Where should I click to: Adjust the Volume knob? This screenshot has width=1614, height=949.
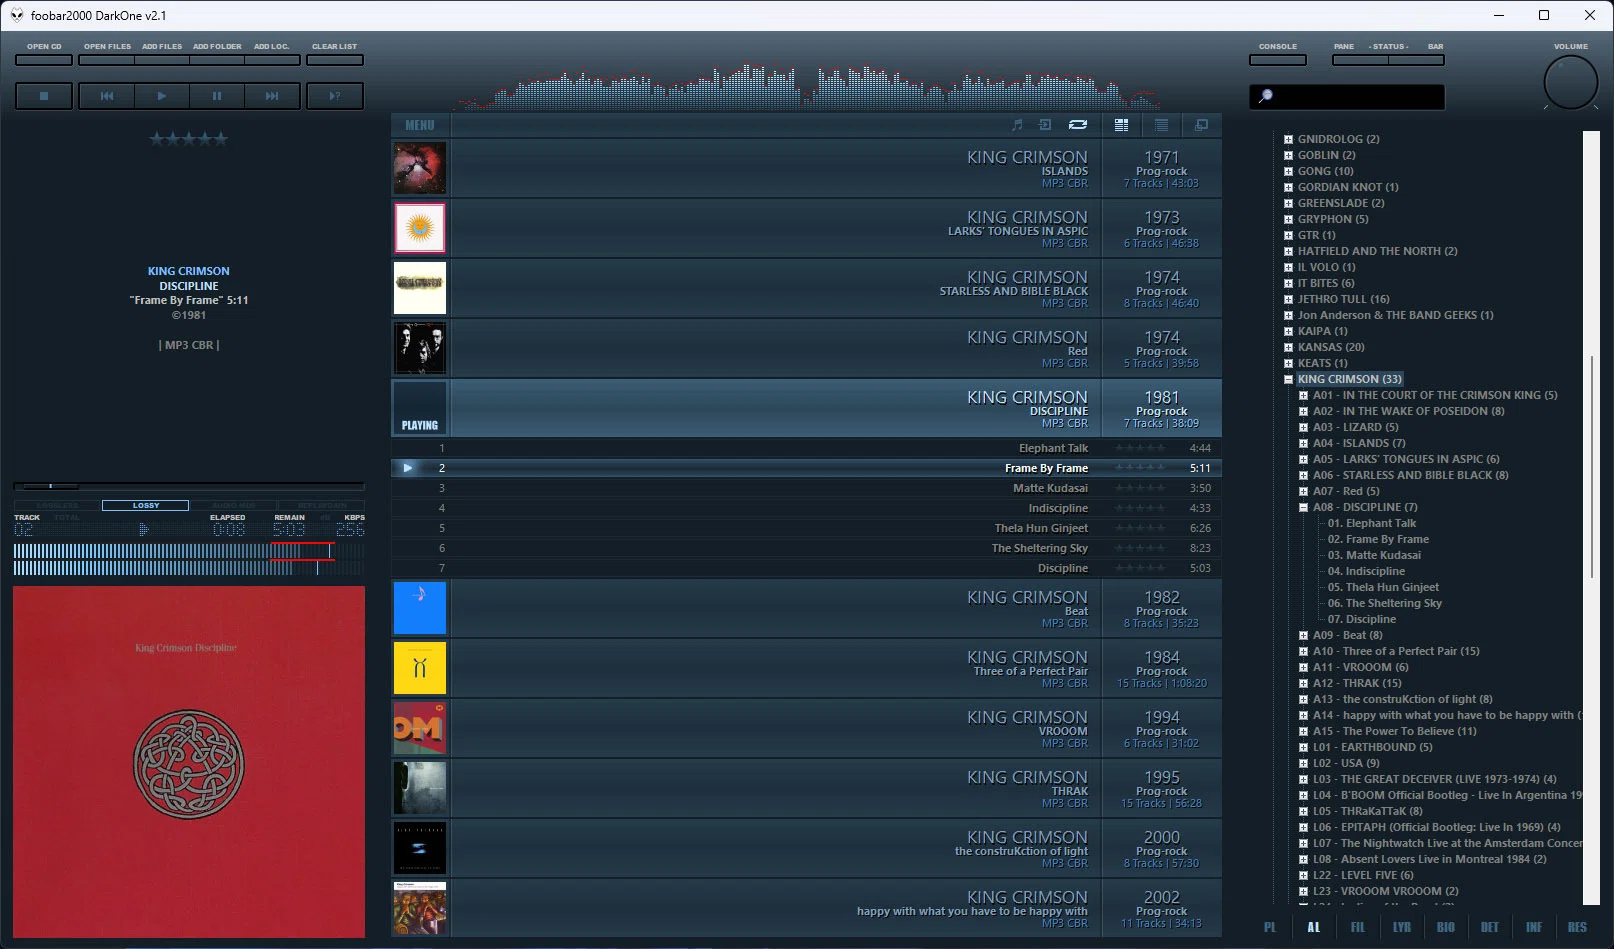pos(1571,82)
